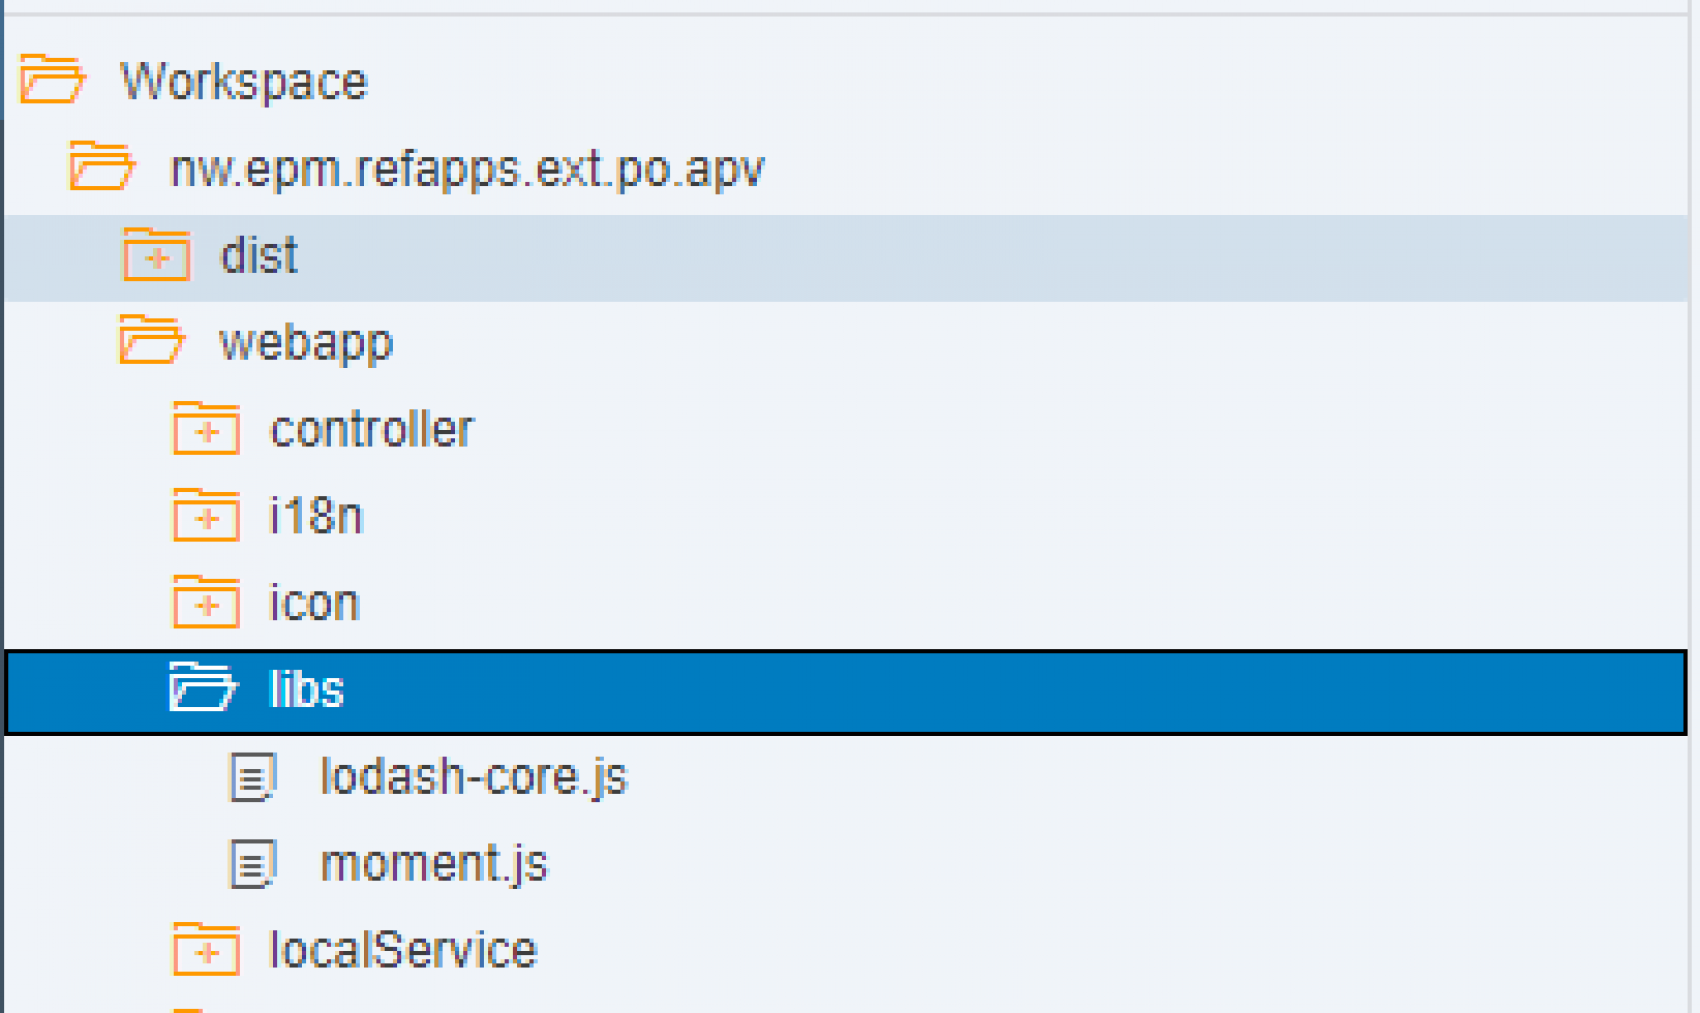The image size is (1700, 1013).
Task: Click the nw.epm.refapps.ext.po.apv project folder icon
Action: 101,166
